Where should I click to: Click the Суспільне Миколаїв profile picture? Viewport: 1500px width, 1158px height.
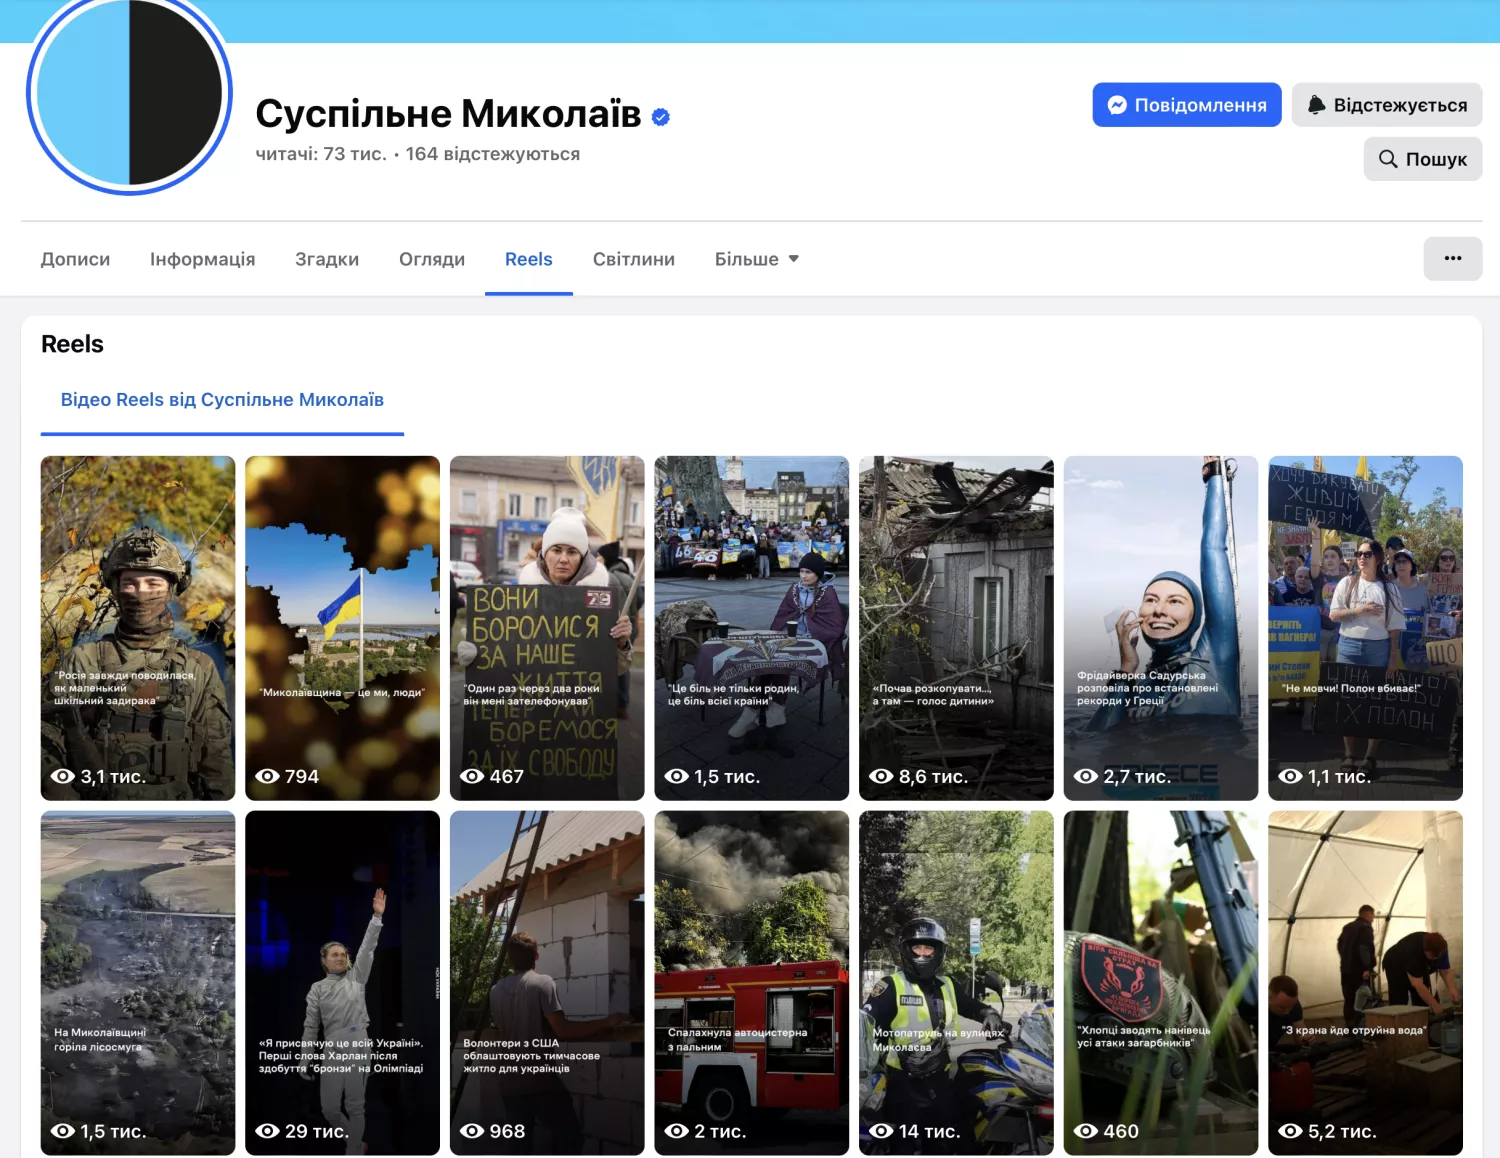coord(129,94)
